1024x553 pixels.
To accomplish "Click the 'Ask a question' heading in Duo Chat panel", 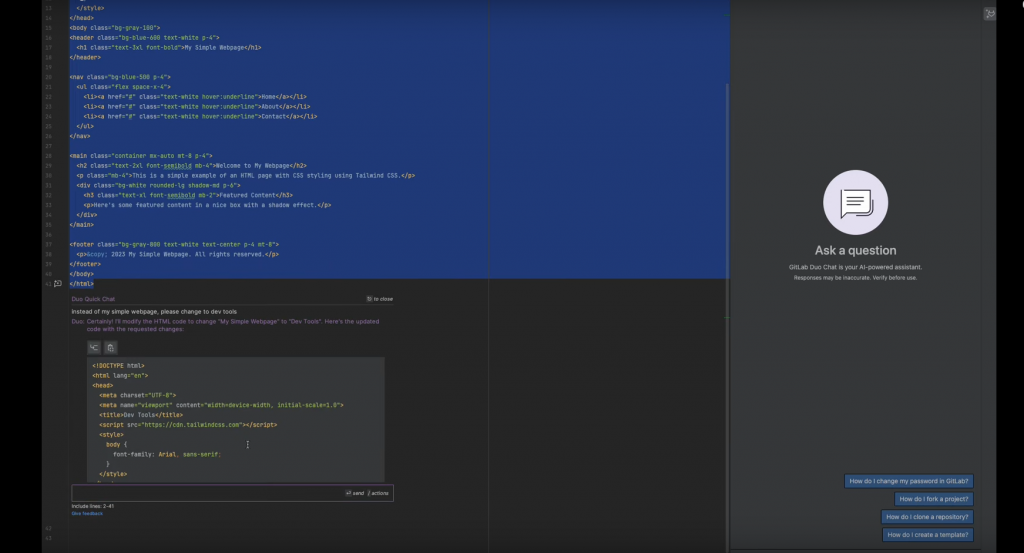I will click(x=856, y=250).
